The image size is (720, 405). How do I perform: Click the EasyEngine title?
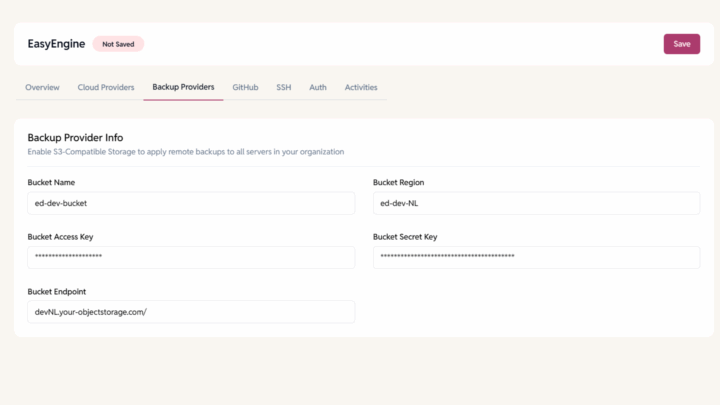(x=56, y=44)
